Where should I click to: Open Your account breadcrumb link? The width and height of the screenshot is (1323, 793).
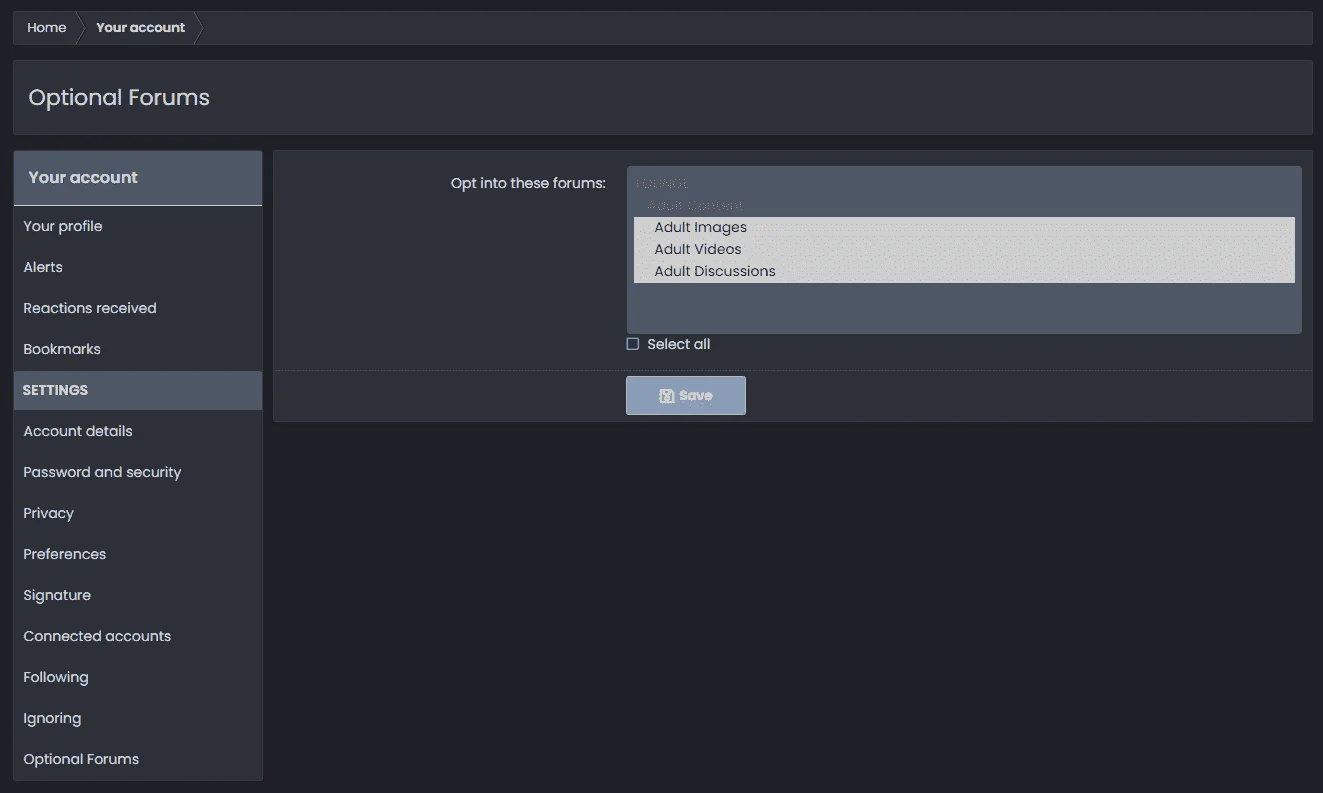[x=140, y=28]
